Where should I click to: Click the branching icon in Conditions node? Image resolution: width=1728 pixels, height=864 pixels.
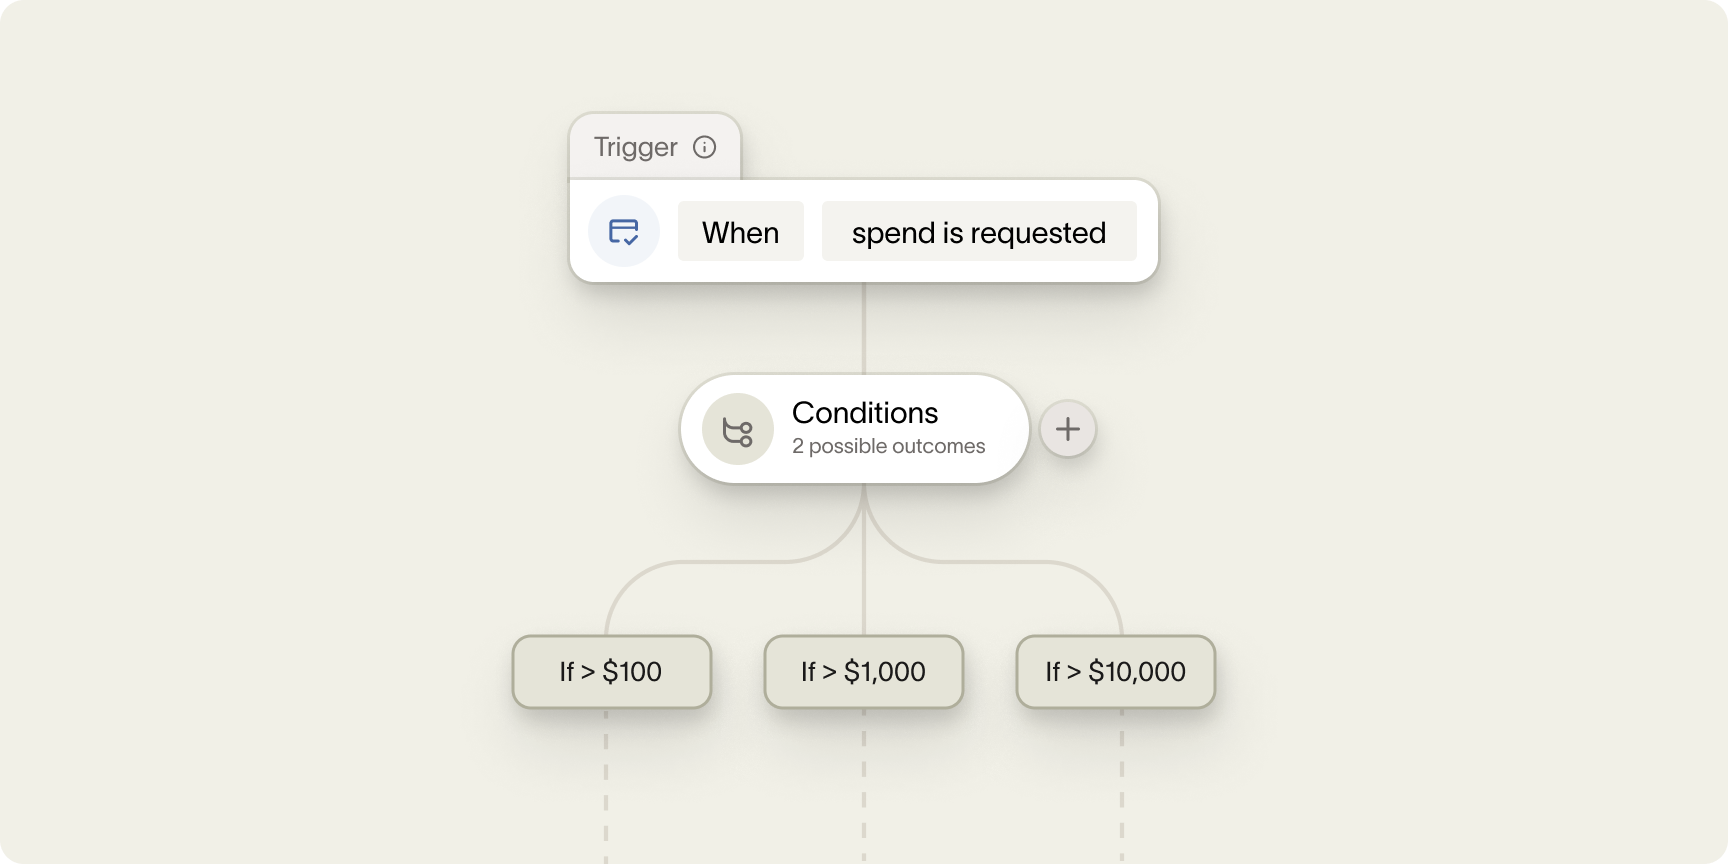[x=738, y=430]
